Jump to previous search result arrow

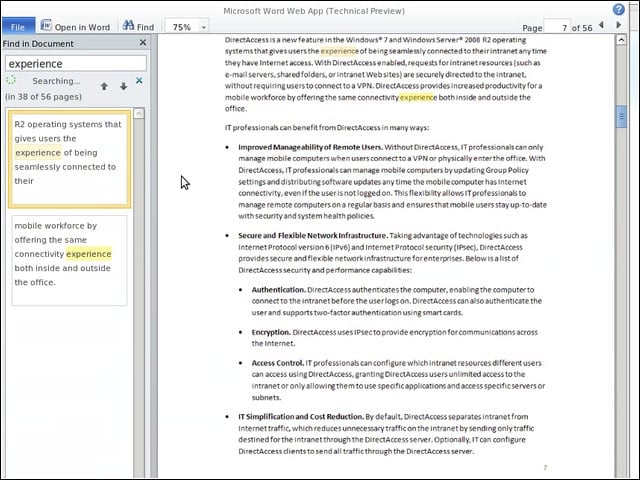pyautogui.click(x=104, y=86)
